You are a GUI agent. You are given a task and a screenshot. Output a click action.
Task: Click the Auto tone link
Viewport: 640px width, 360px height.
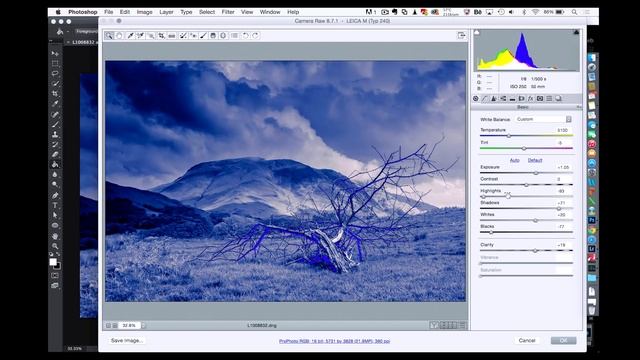pos(515,160)
